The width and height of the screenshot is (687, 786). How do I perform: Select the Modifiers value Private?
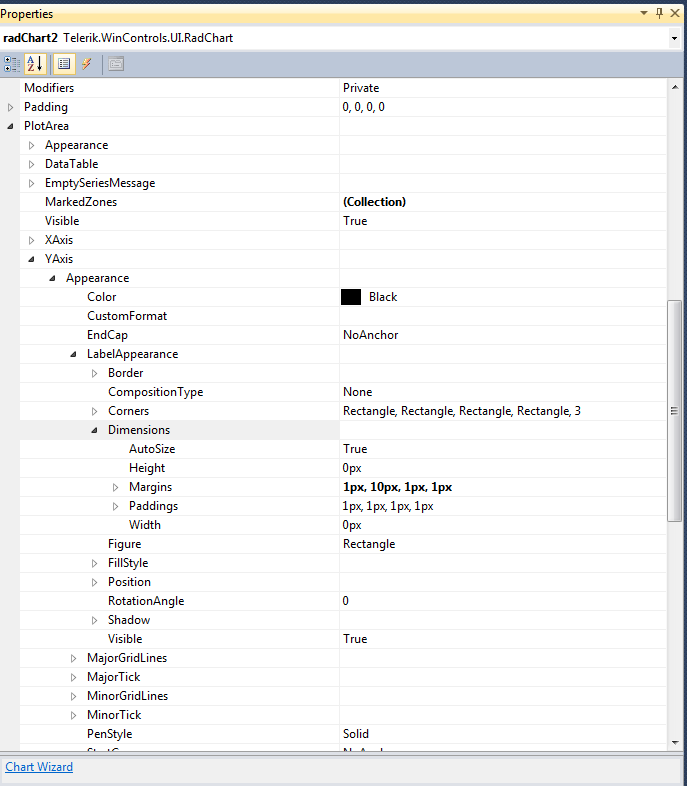(361, 88)
